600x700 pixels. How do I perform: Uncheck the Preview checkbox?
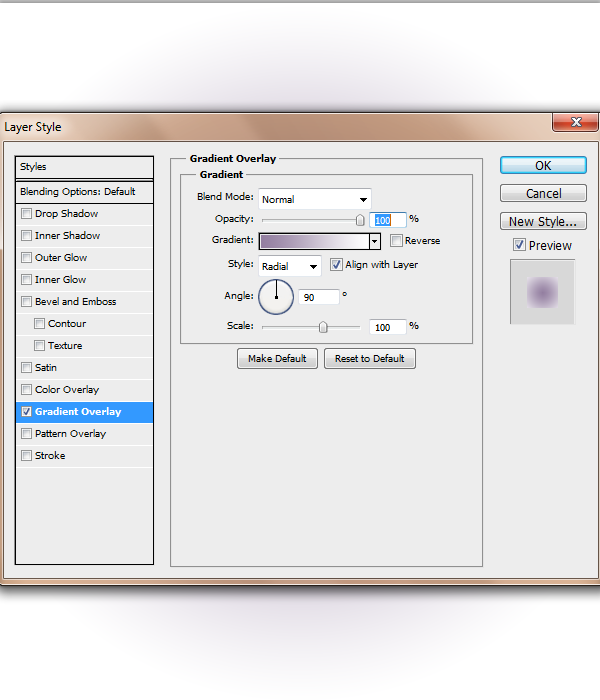tap(519, 245)
